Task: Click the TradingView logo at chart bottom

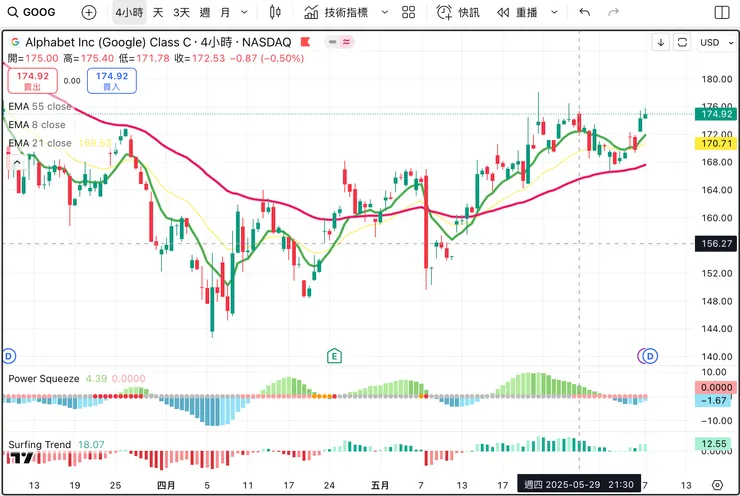Action: click(21, 457)
